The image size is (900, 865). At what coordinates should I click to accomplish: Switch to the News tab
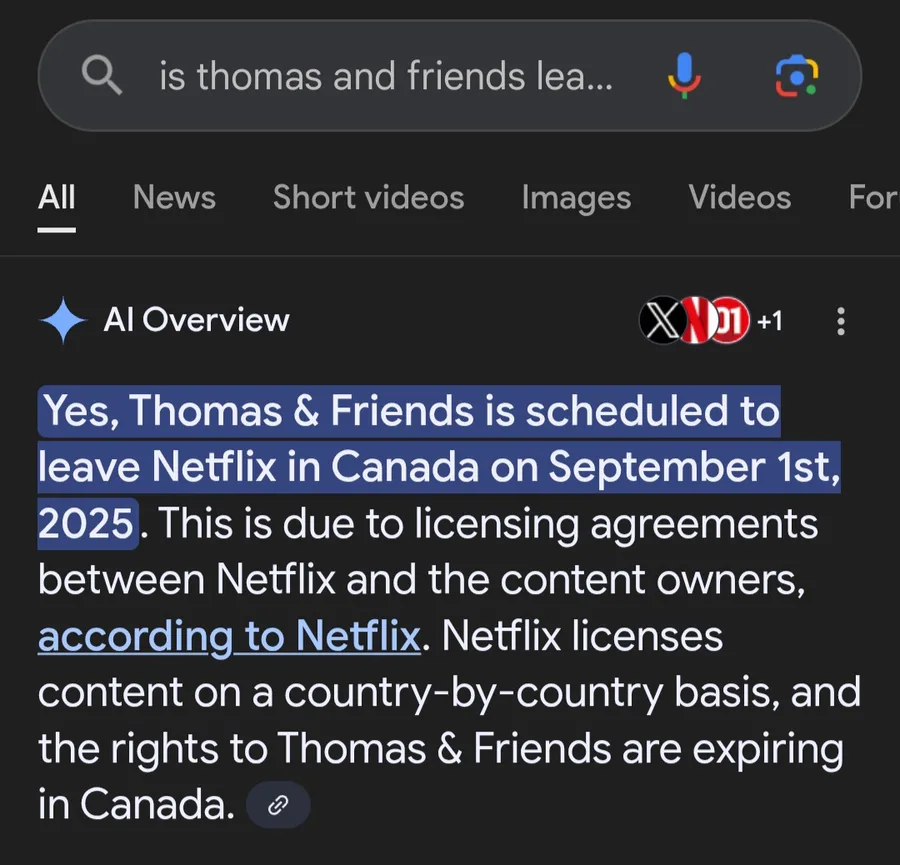tap(174, 197)
